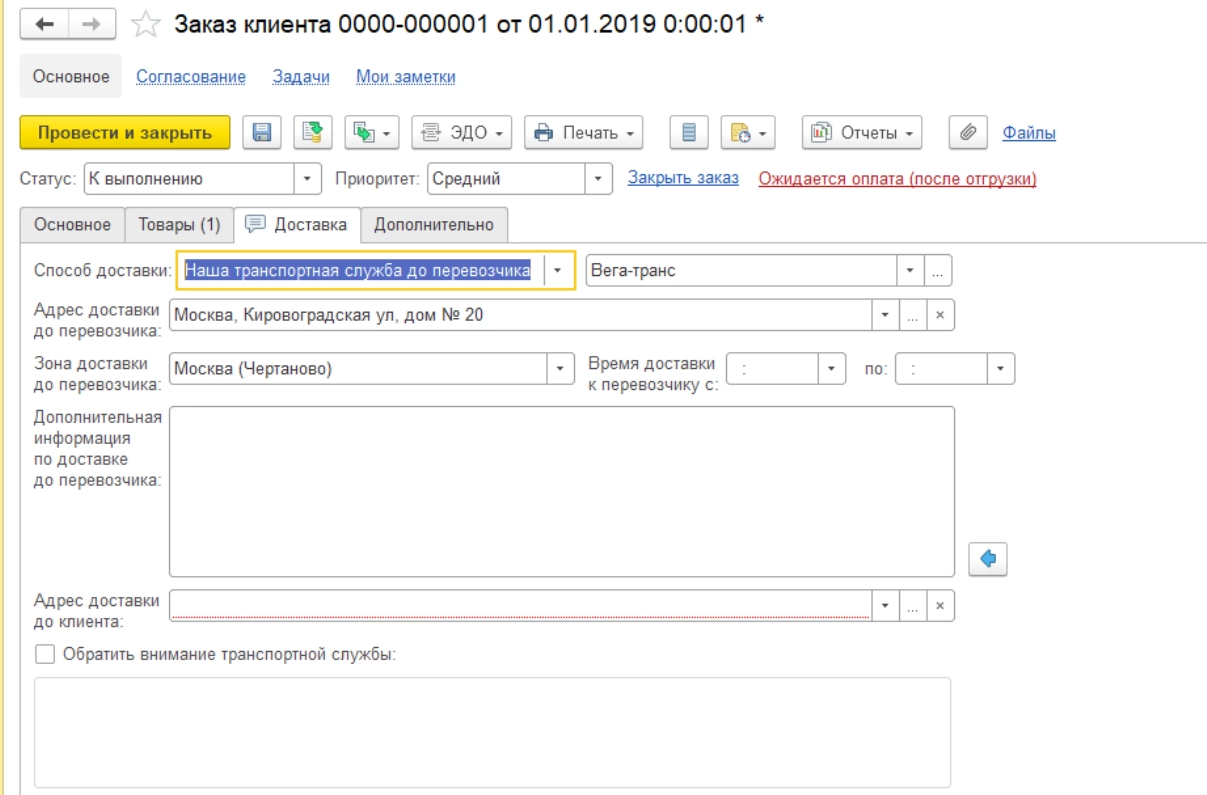
Task: Open the Согласование section
Action: [x=191, y=77]
